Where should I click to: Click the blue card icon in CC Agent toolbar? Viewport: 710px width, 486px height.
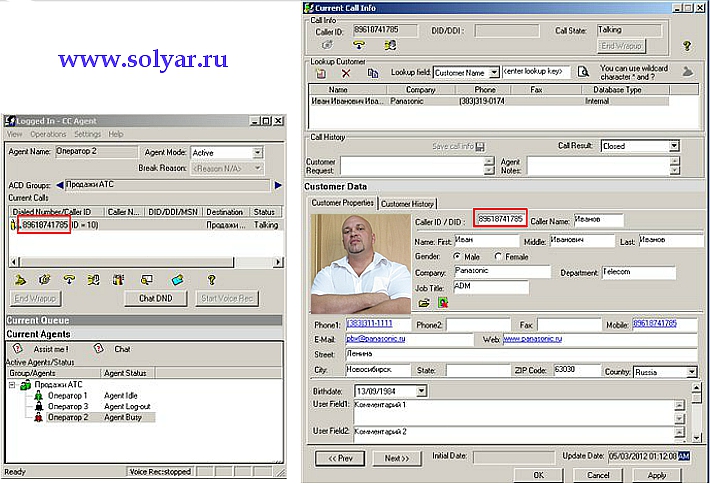(x=178, y=280)
